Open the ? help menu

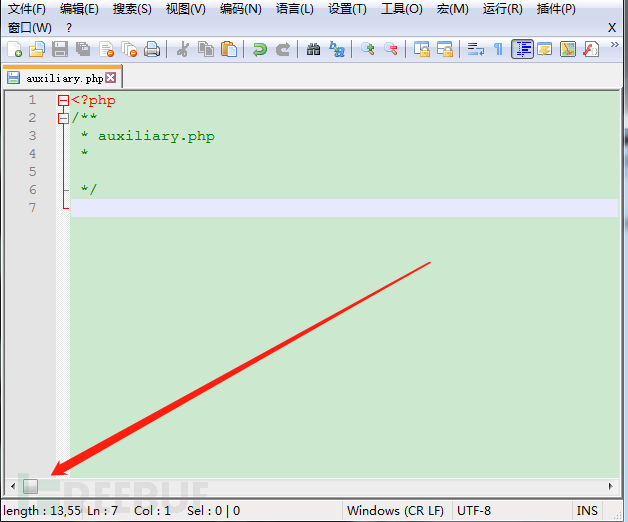[x=69, y=28]
